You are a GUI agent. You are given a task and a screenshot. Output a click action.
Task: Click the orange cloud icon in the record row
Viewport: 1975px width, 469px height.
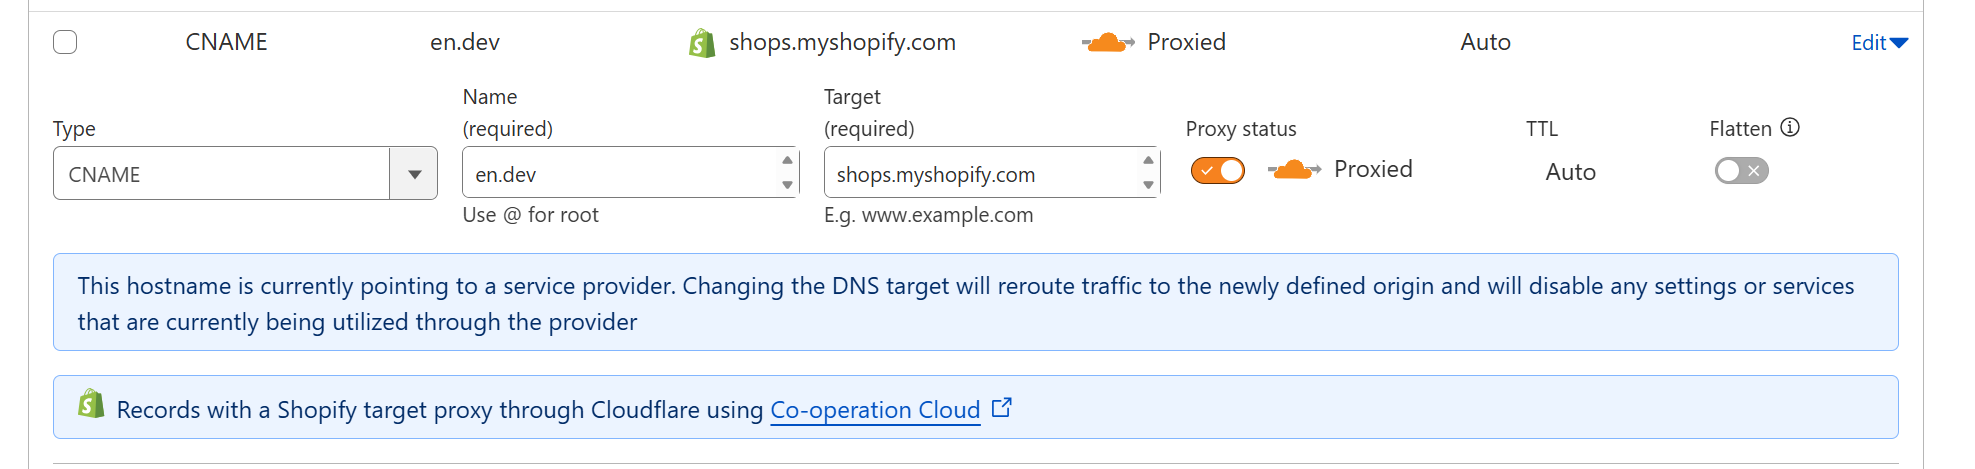[x=1107, y=43]
